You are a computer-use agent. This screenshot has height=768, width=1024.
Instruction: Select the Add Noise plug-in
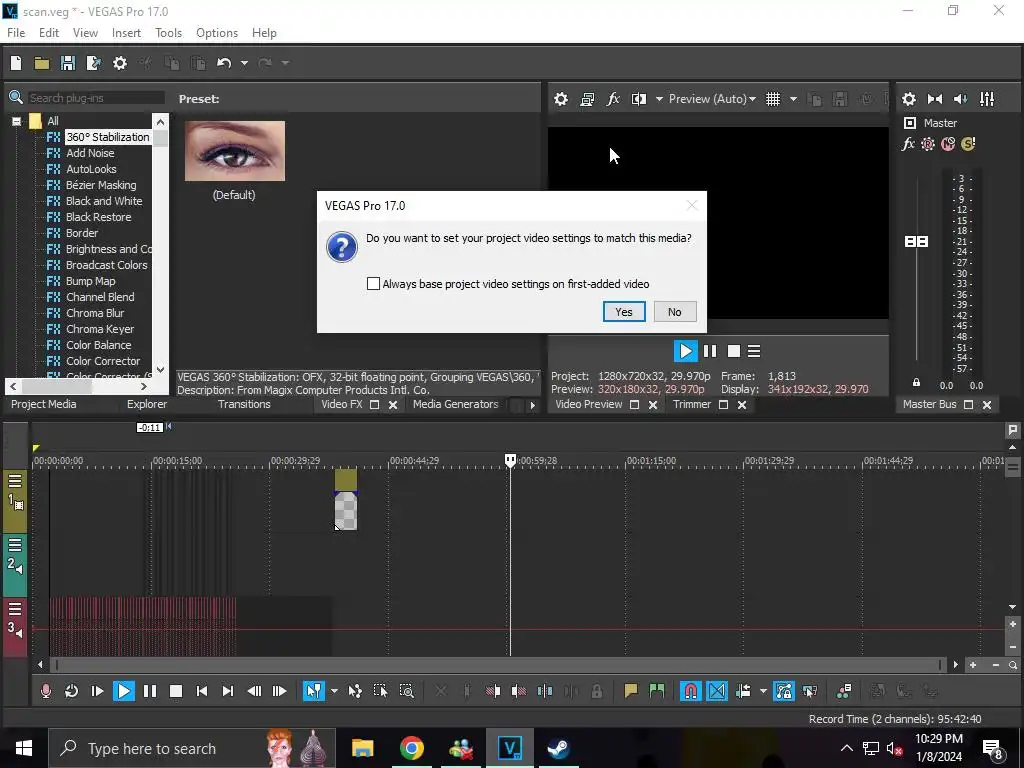(x=90, y=153)
